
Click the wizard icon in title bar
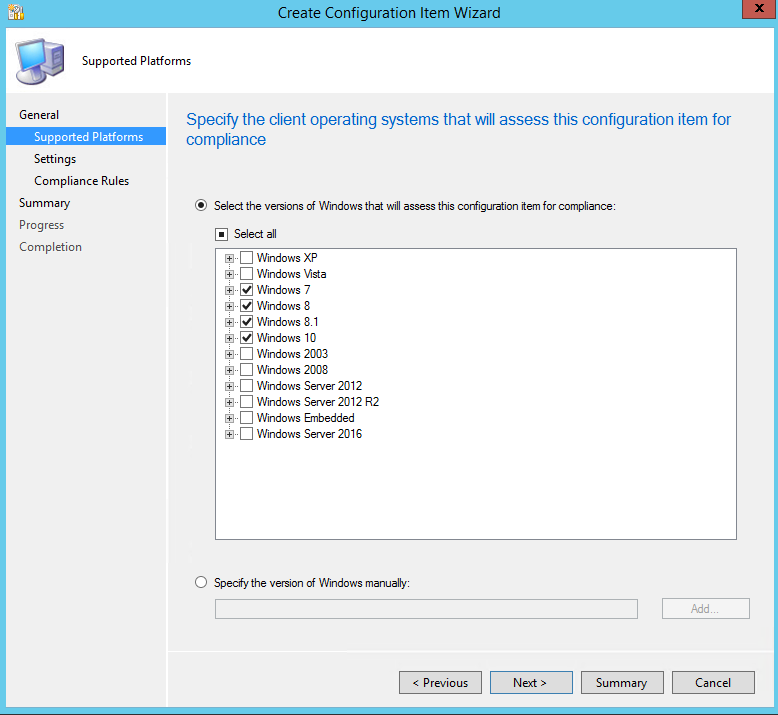(x=15, y=13)
